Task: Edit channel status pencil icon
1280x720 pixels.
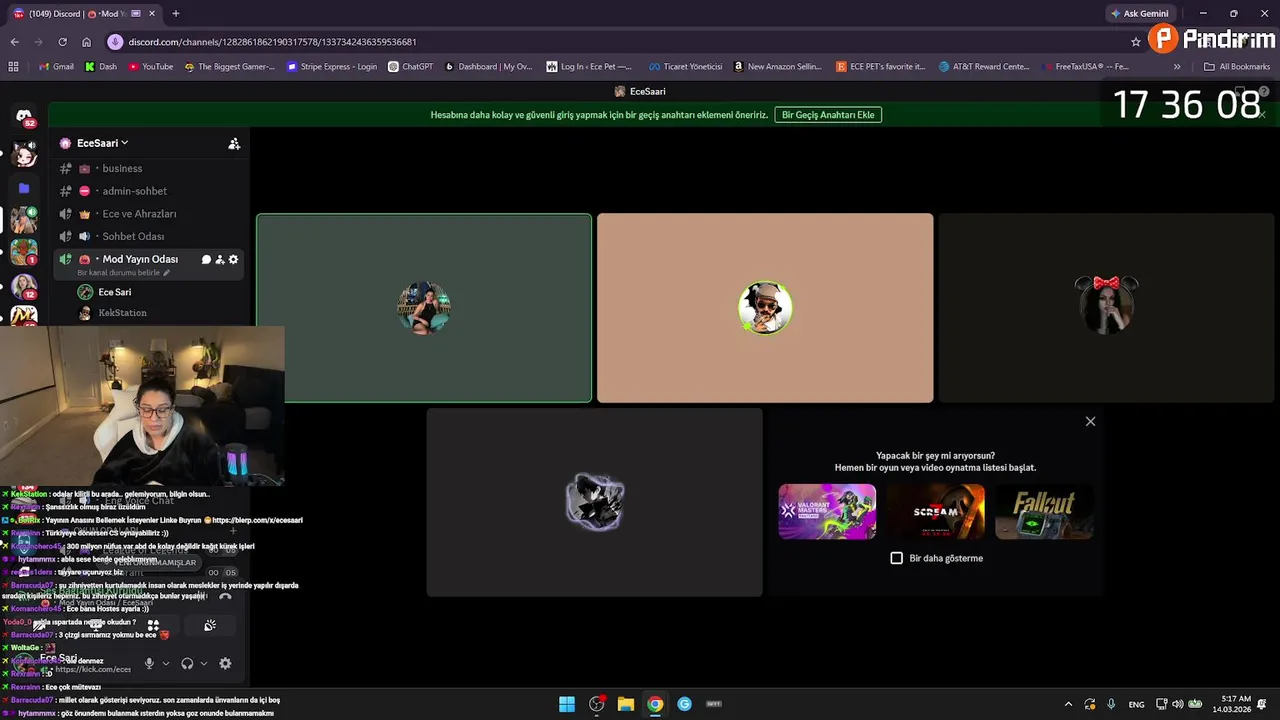Action: coord(167,273)
